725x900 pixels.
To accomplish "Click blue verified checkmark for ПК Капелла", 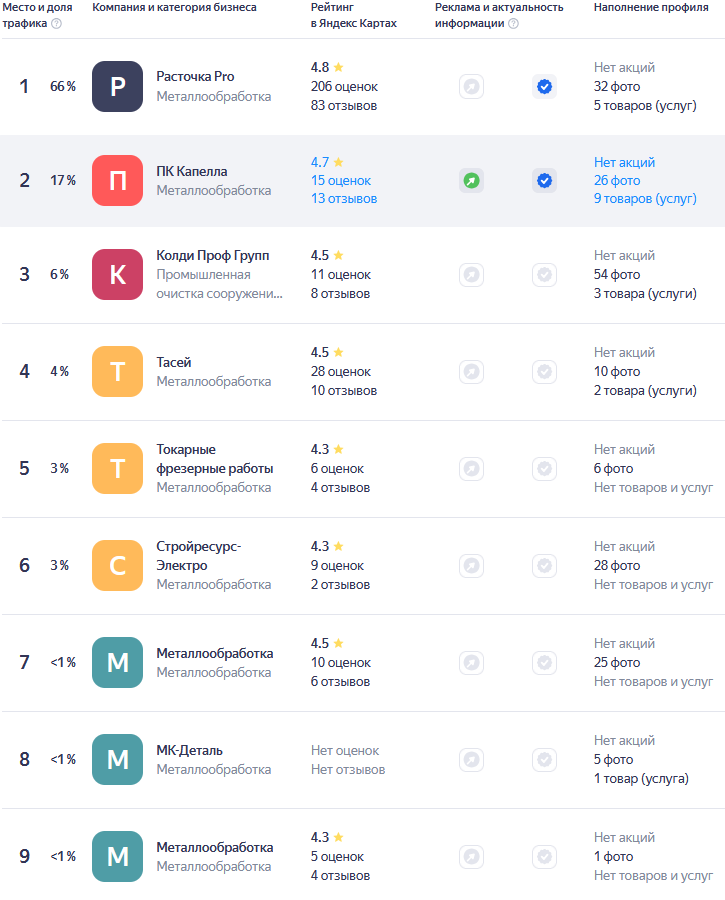I will 544,181.
